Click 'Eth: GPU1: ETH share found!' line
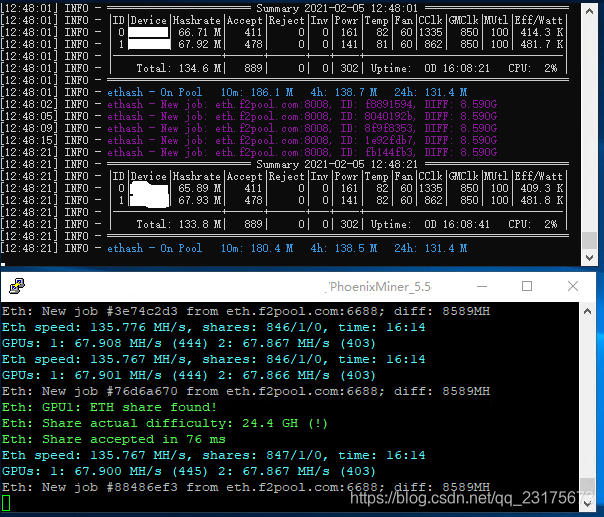 click(x=109, y=407)
